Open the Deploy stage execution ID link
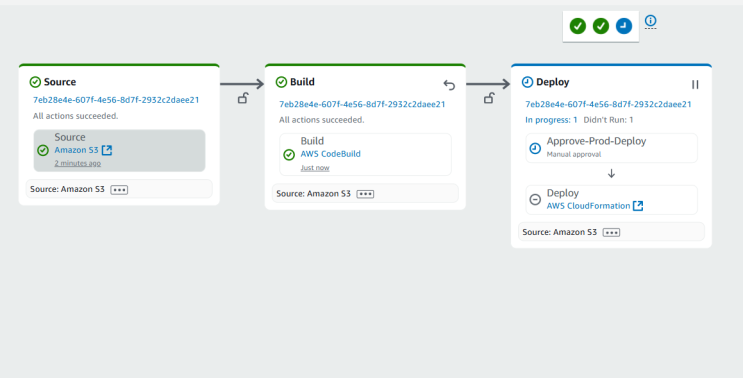743x378 pixels. pos(608,104)
